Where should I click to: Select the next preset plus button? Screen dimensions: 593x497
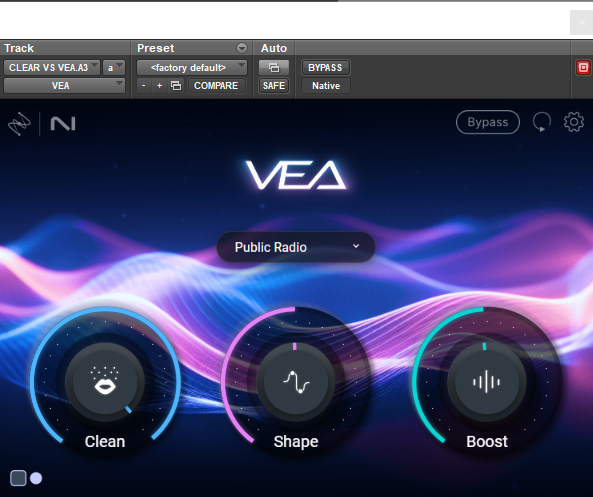click(159, 86)
